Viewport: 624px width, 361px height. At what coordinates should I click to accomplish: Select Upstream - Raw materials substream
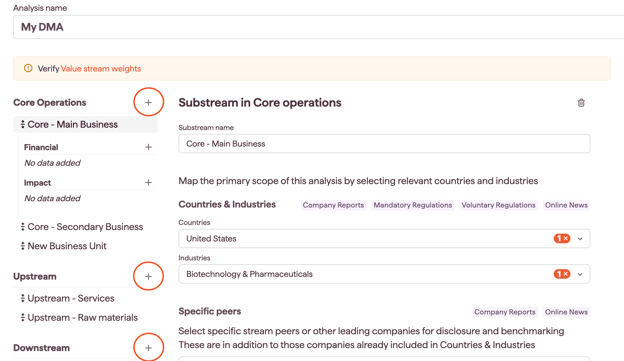click(82, 318)
